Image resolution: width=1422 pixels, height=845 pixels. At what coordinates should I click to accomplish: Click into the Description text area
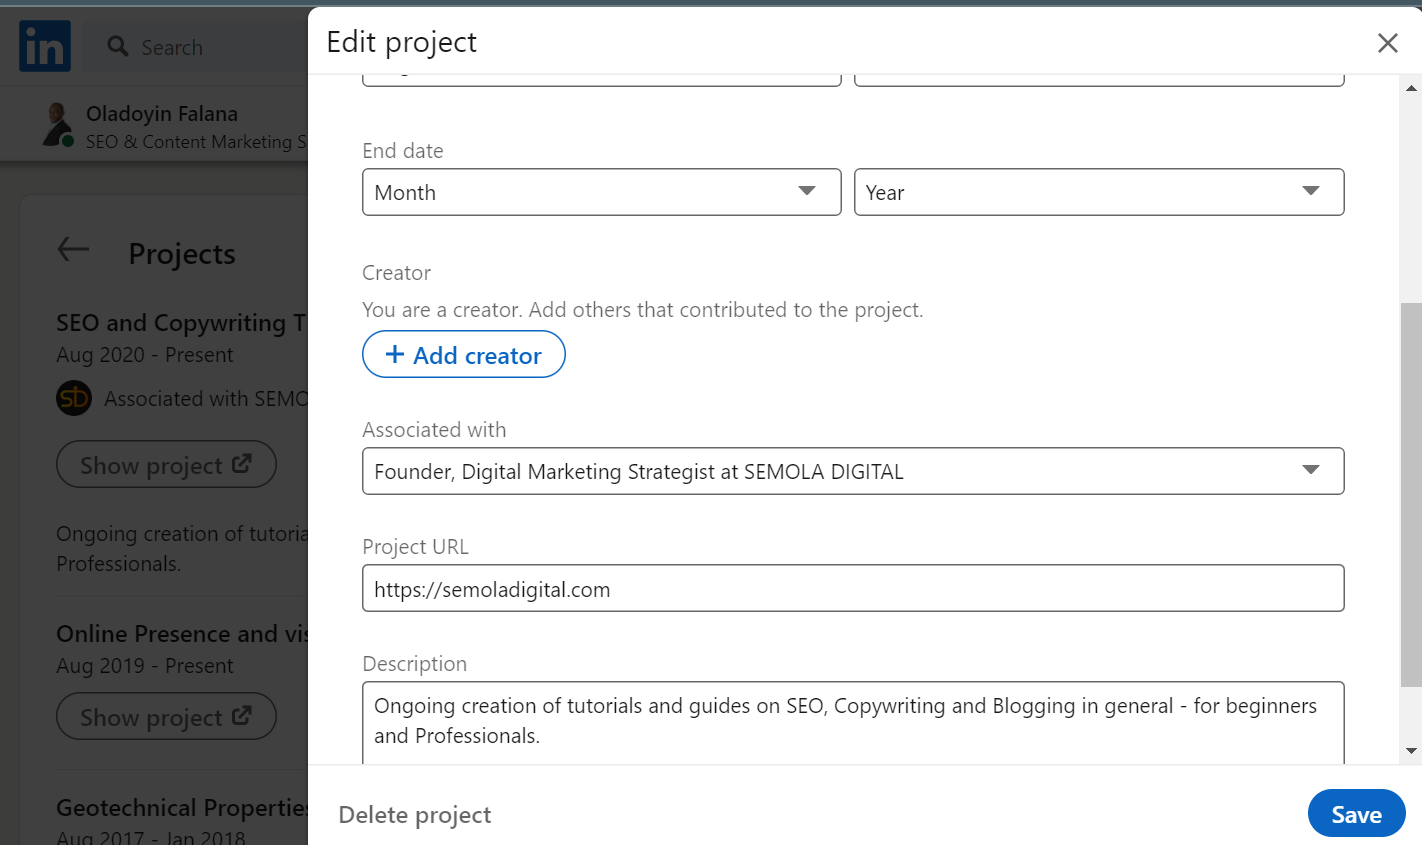click(x=852, y=721)
